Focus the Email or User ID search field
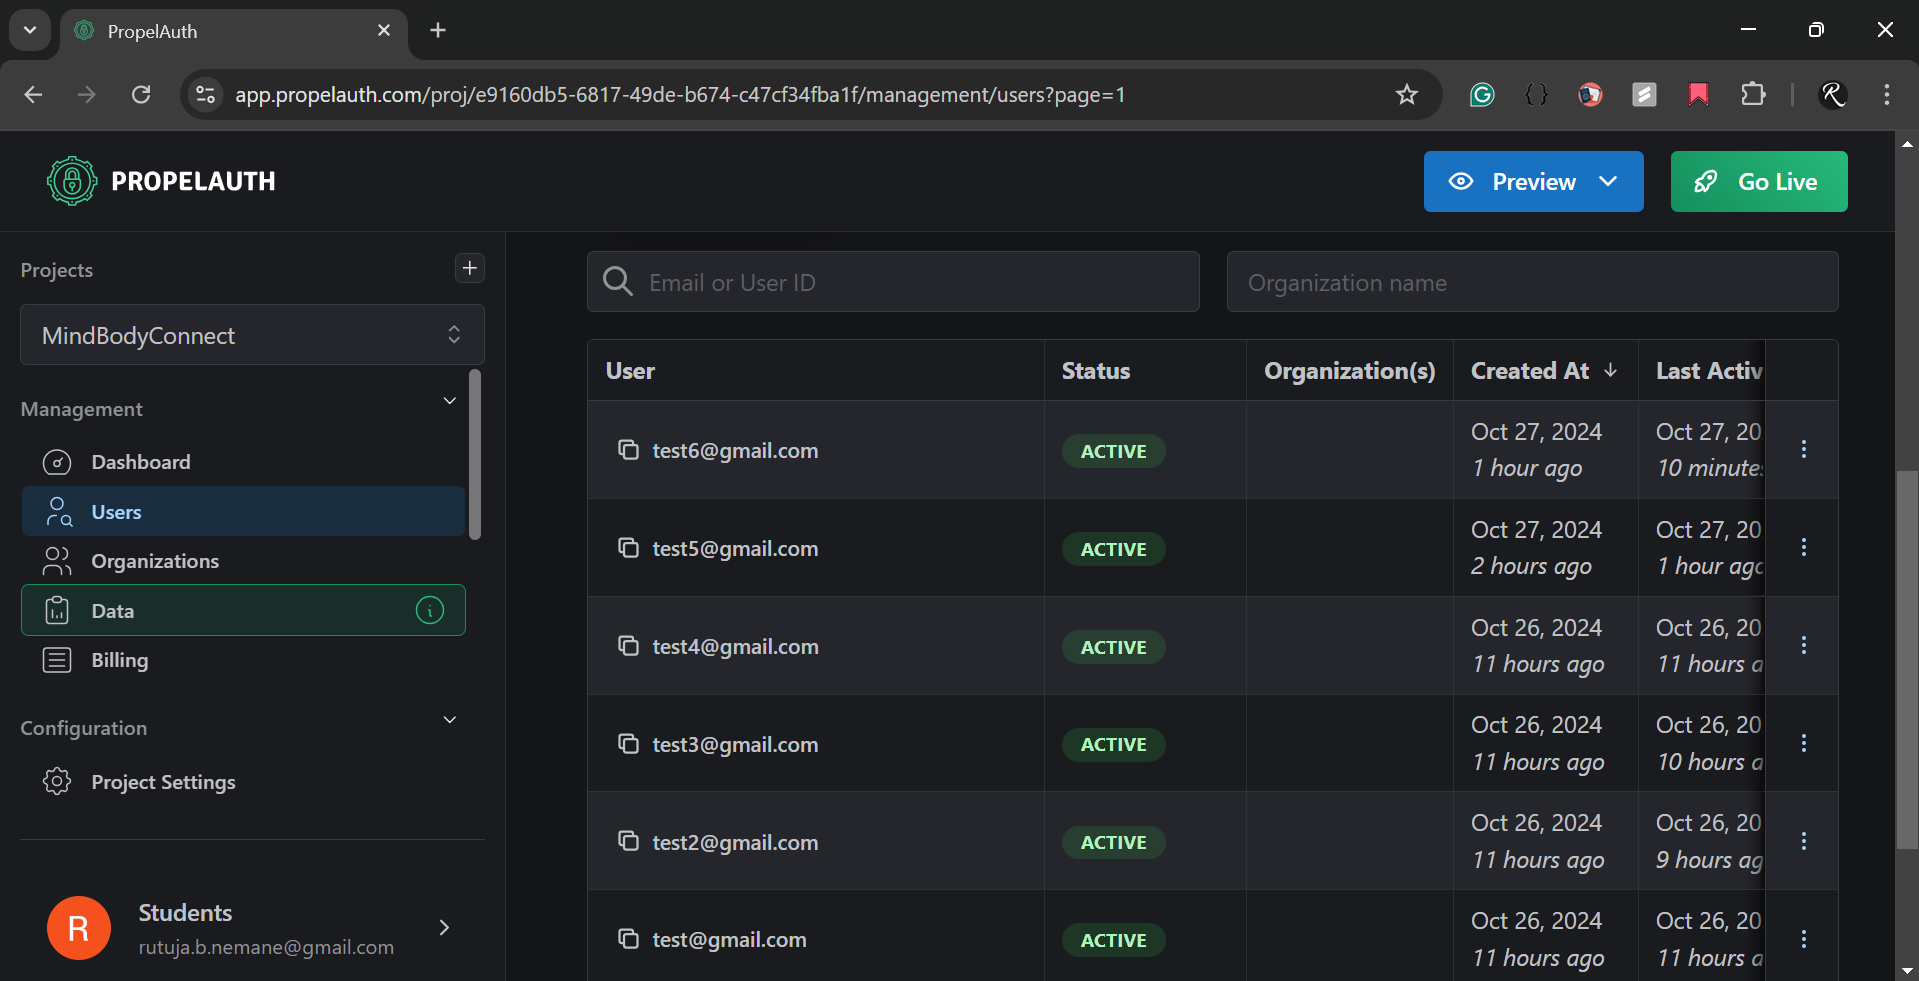Viewport: 1919px width, 981px height. [893, 282]
